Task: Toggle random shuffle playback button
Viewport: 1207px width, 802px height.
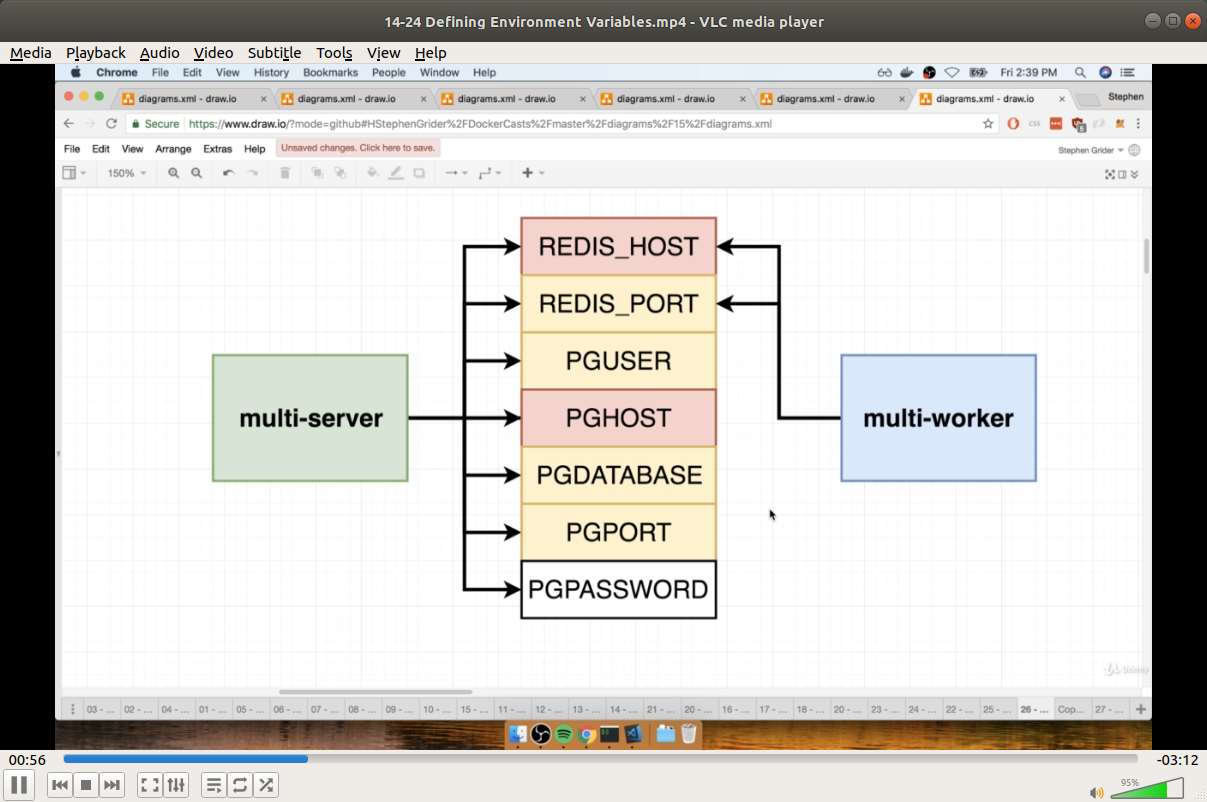Action: 266,785
